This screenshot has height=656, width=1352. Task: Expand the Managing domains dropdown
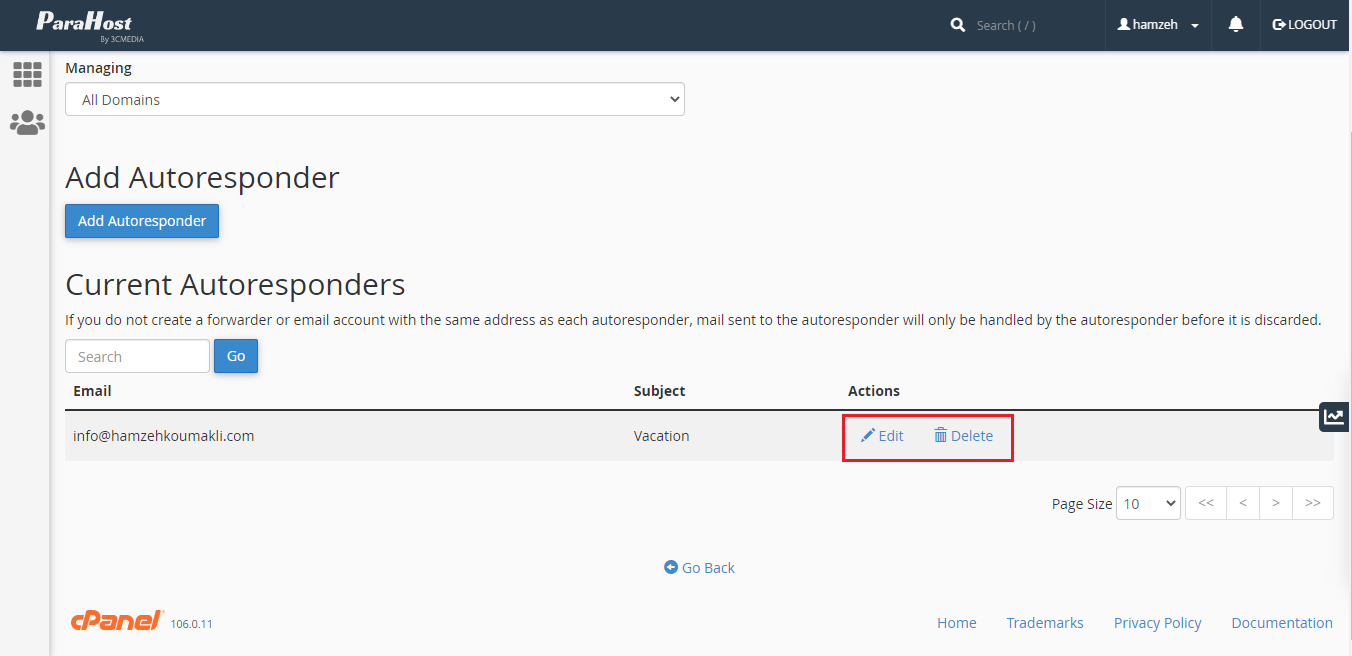[375, 99]
